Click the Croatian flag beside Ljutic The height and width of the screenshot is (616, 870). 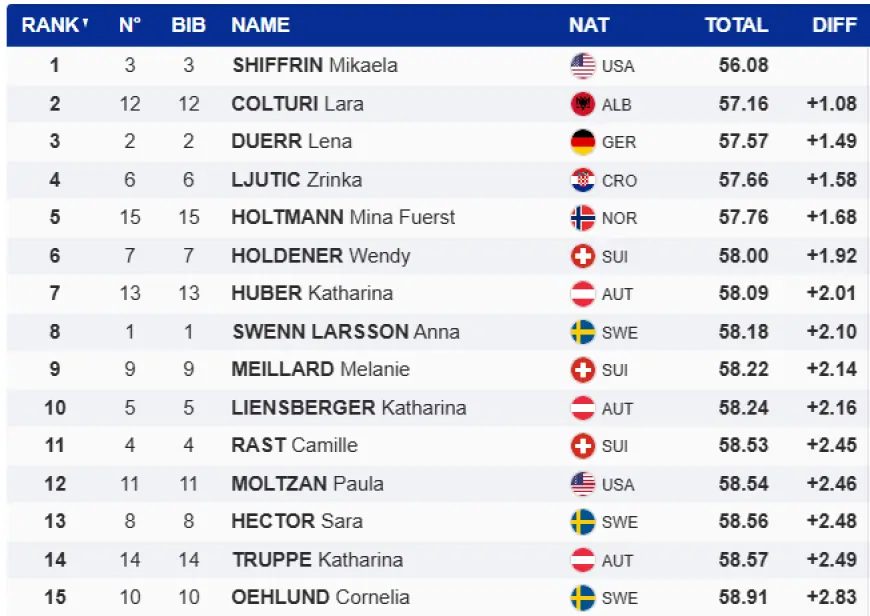pyautogui.click(x=582, y=180)
